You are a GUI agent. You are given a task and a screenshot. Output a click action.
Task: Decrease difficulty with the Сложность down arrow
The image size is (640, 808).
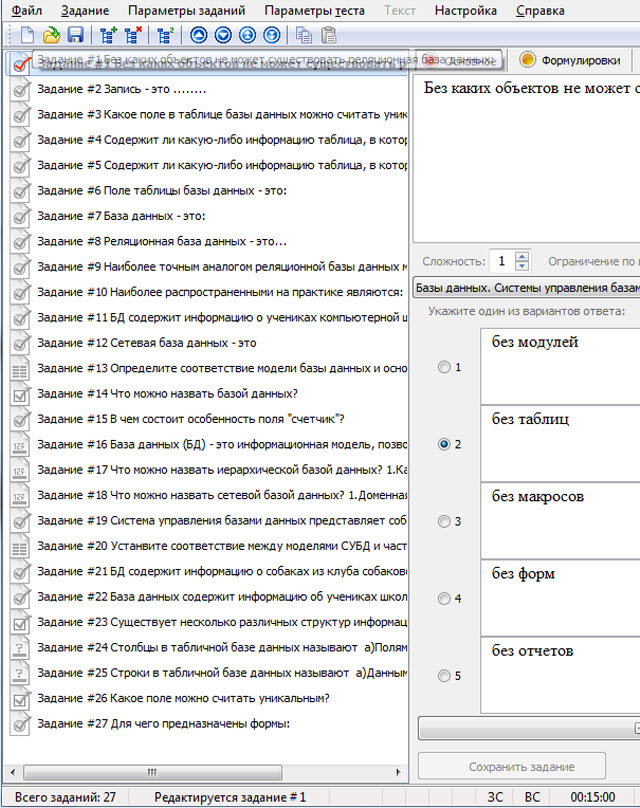coord(521,267)
